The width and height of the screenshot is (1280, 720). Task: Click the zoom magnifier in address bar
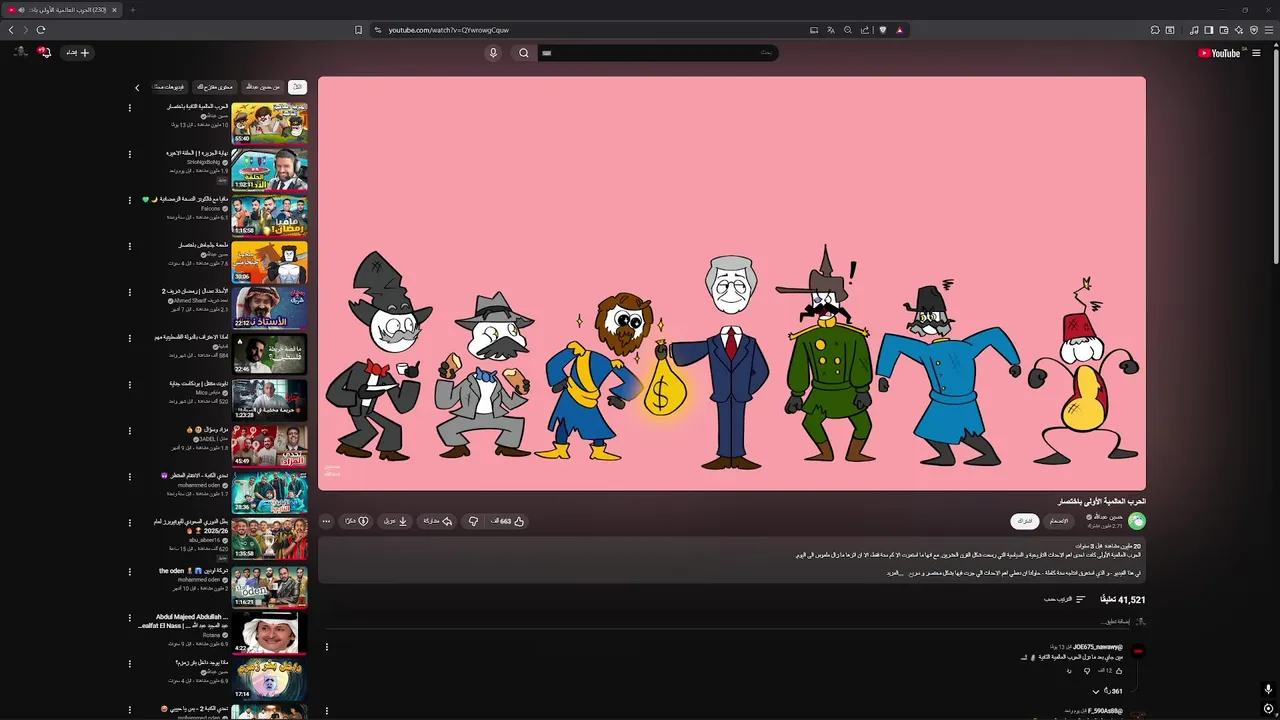click(x=848, y=30)
